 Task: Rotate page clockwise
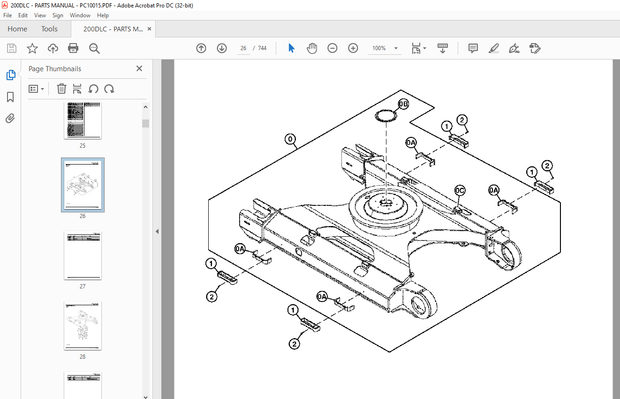click(x=109, y=89)
